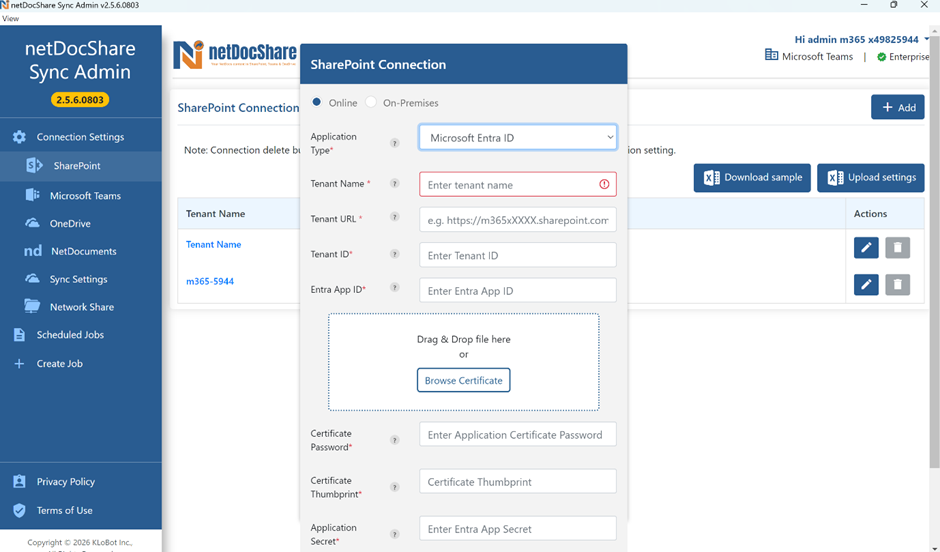Click the Create Job plus icon

tap(19, 364)
